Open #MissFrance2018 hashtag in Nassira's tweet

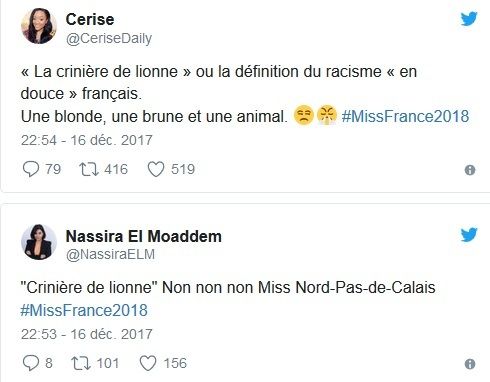[x=84, y=311]
